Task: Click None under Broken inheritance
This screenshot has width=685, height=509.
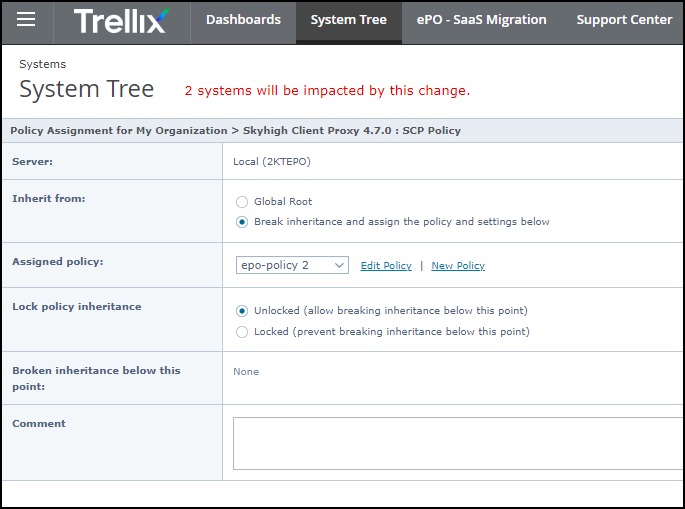Action: (246, 372)
